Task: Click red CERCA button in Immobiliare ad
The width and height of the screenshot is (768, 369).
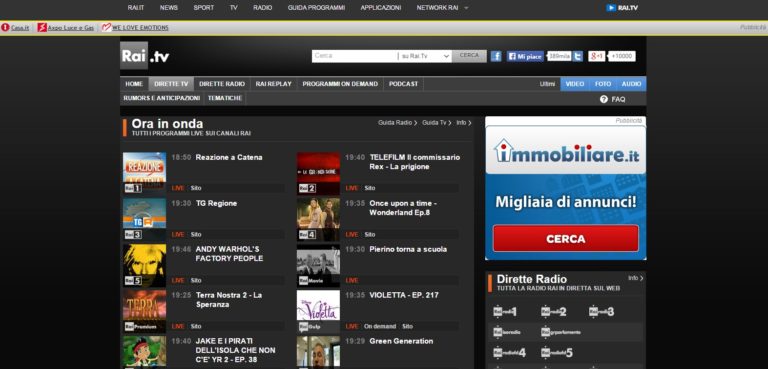Action: 566,239
